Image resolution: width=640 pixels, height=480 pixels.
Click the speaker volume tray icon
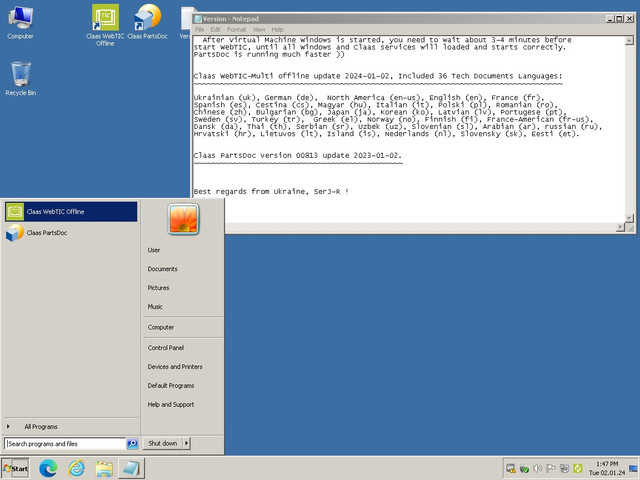coord(538,468)
